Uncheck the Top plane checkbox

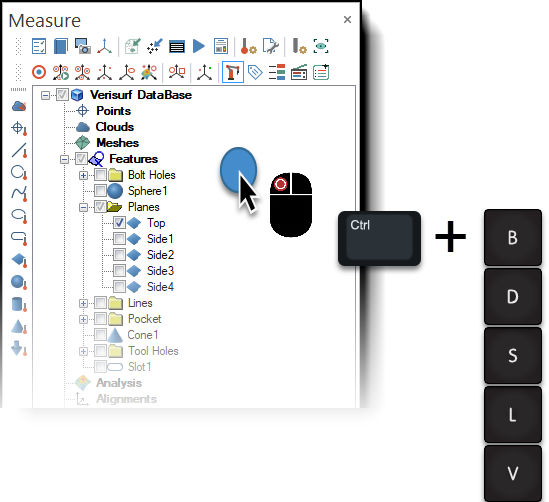(x=119, y=223)
